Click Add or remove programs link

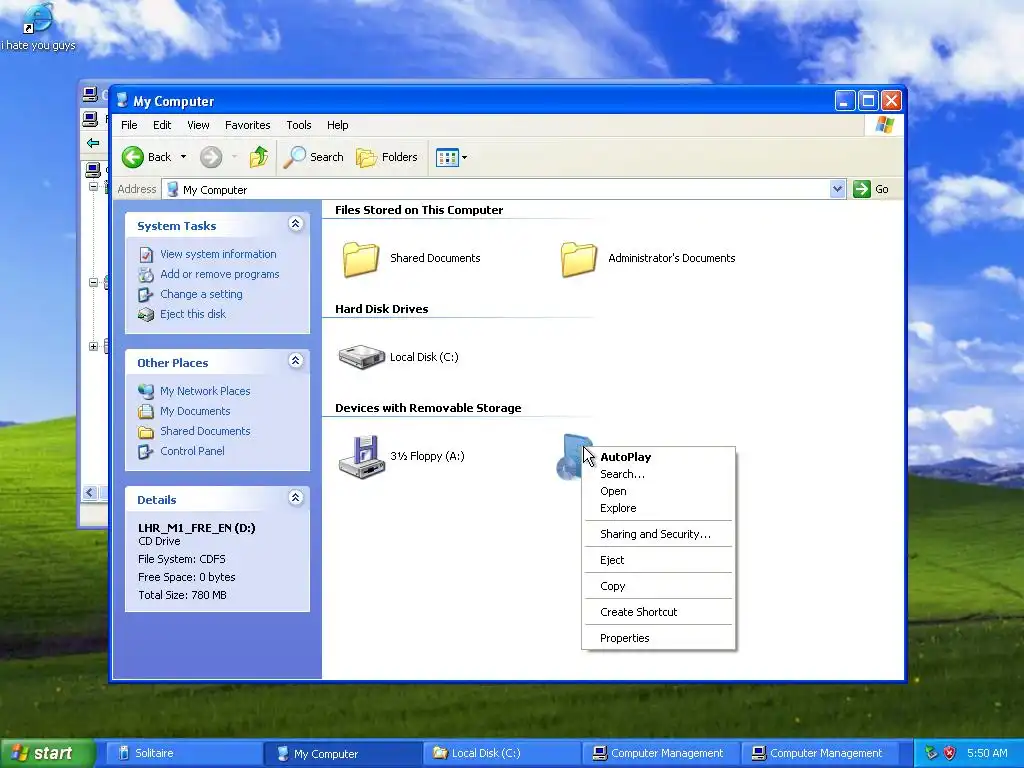pyautogui.click(x=219, y=274)
